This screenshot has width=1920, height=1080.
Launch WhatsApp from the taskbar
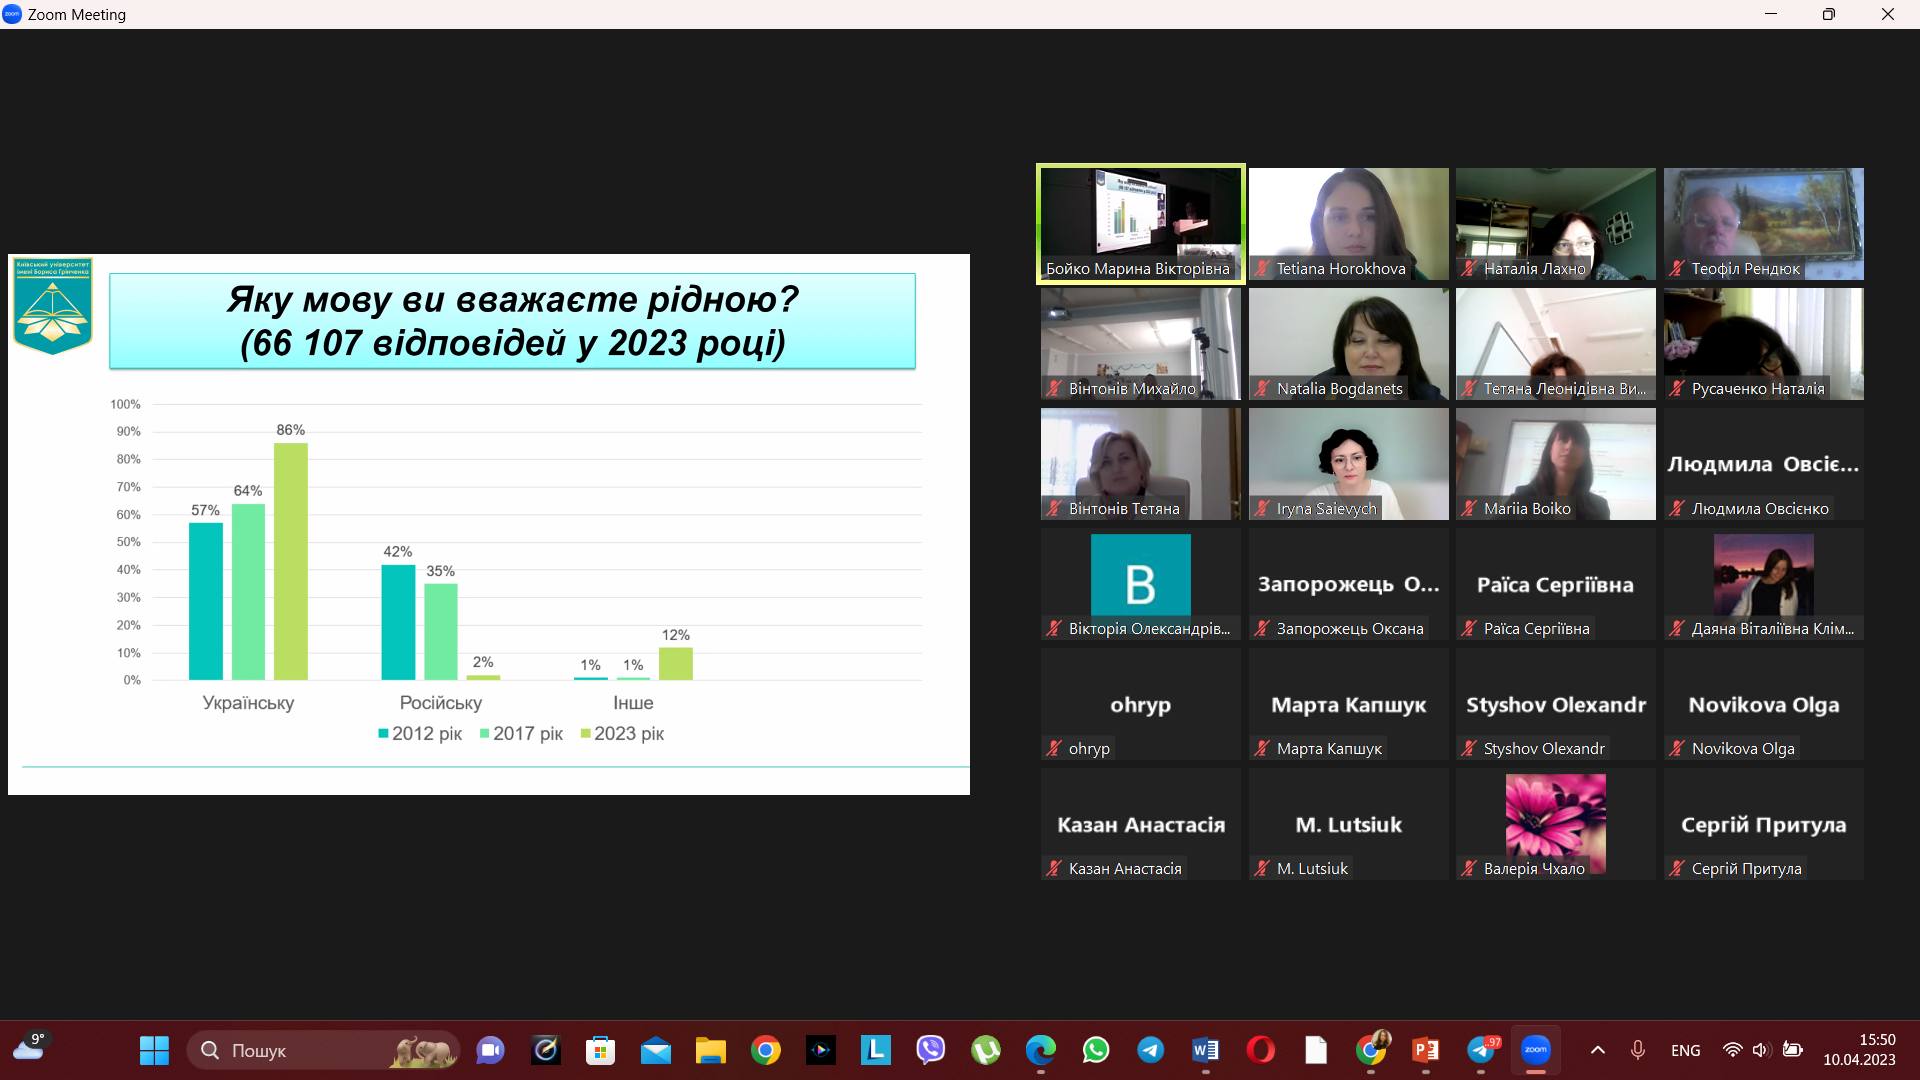point(1096,1050)
